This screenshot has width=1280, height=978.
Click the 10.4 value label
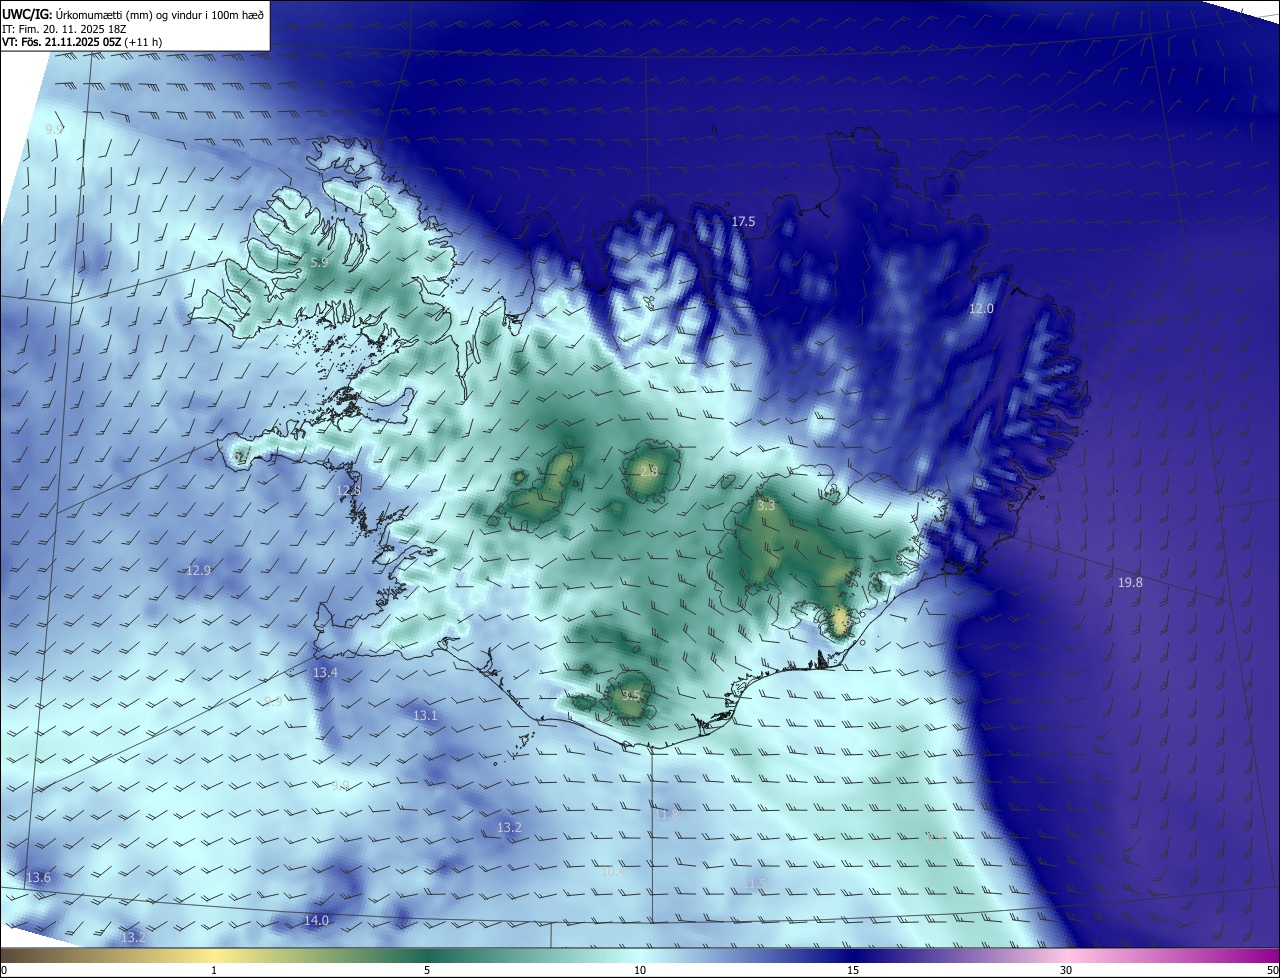613,872
